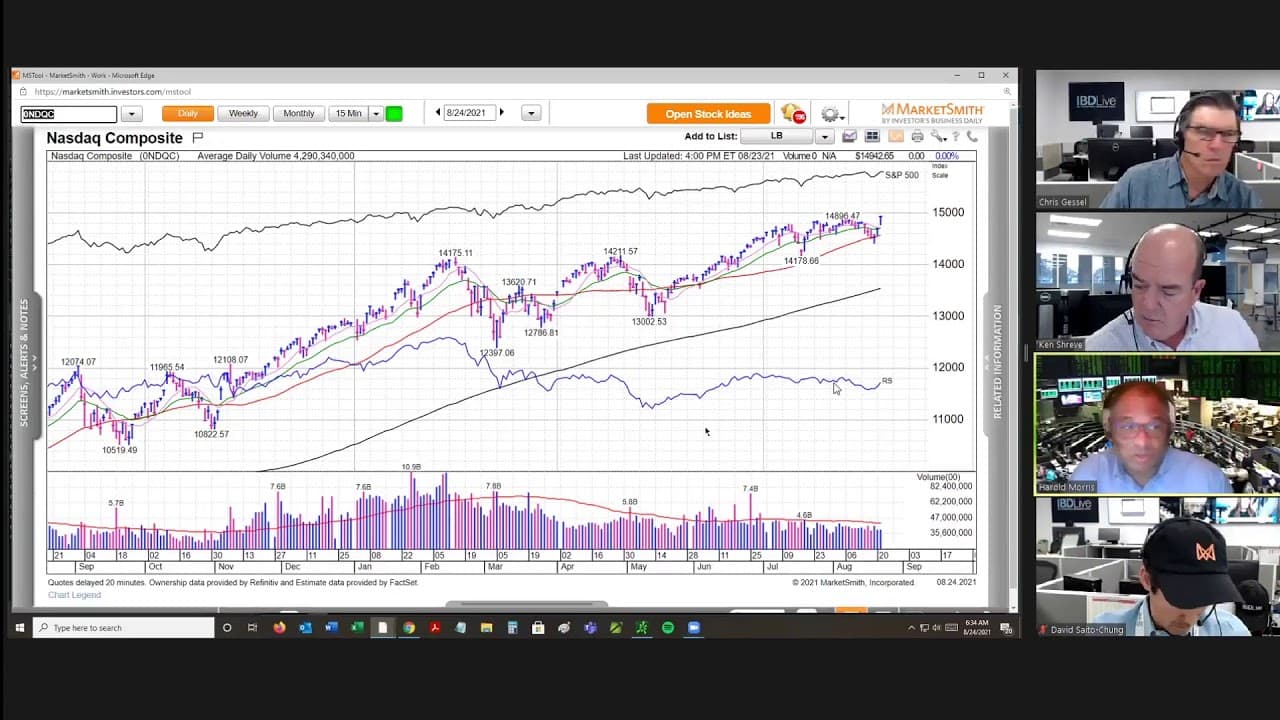The height and width of the screenshot is (720, 1280).
Task: Open help question mark icon
Action: pos(956,136)
